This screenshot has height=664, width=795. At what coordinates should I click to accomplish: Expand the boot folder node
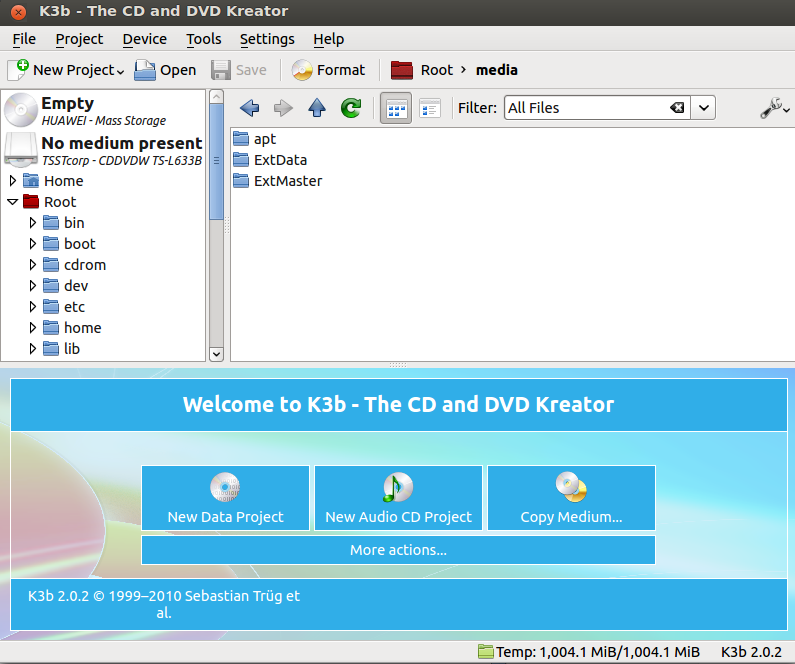point(33,244)
